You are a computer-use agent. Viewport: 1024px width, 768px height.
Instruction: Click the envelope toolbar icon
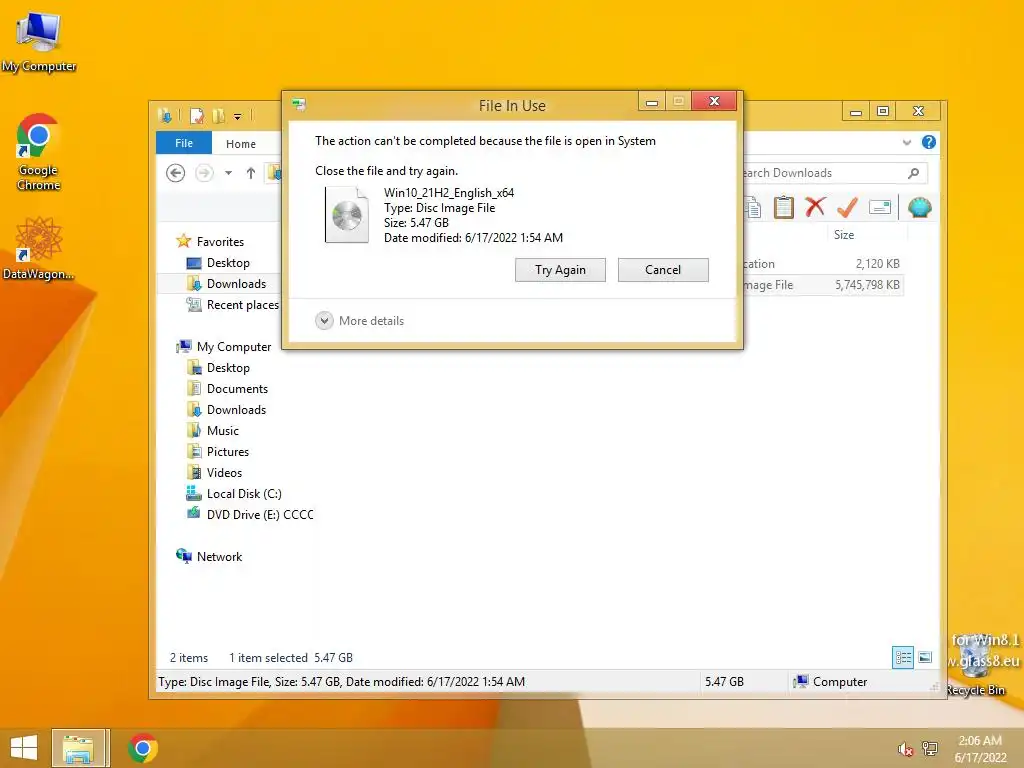coord(880,207)
